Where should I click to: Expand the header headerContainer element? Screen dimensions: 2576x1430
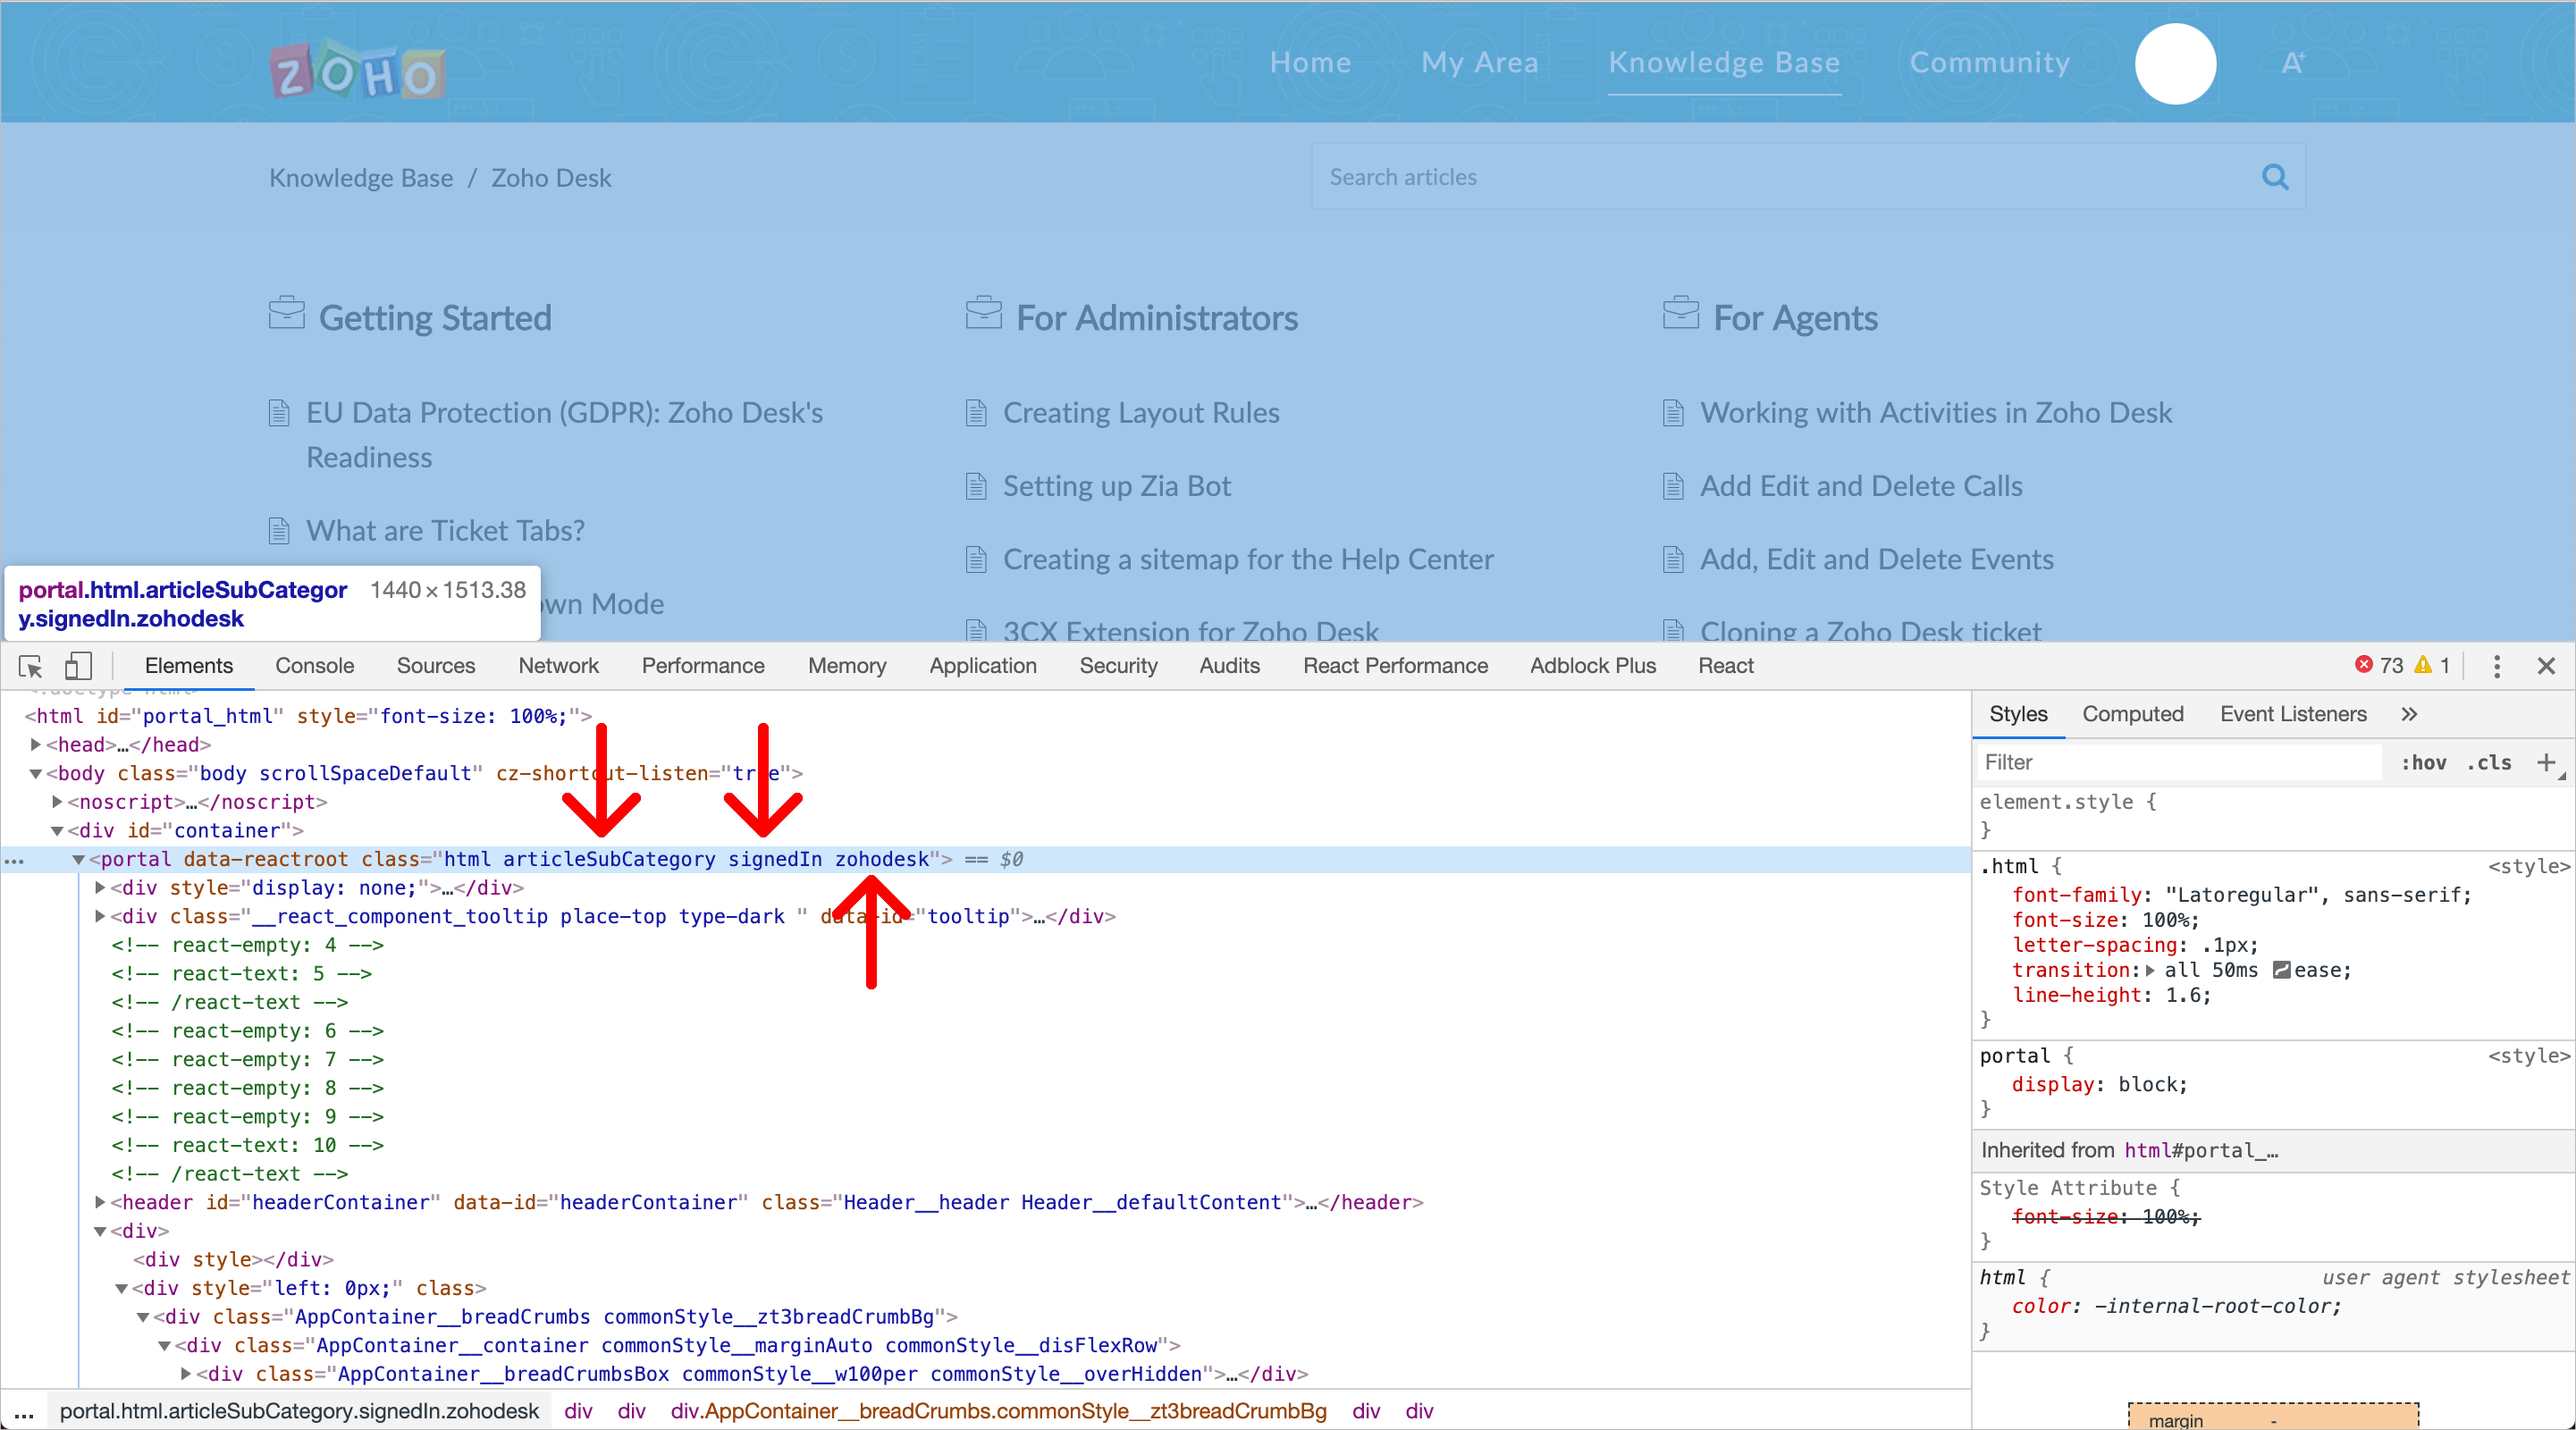coord(100,1202)
